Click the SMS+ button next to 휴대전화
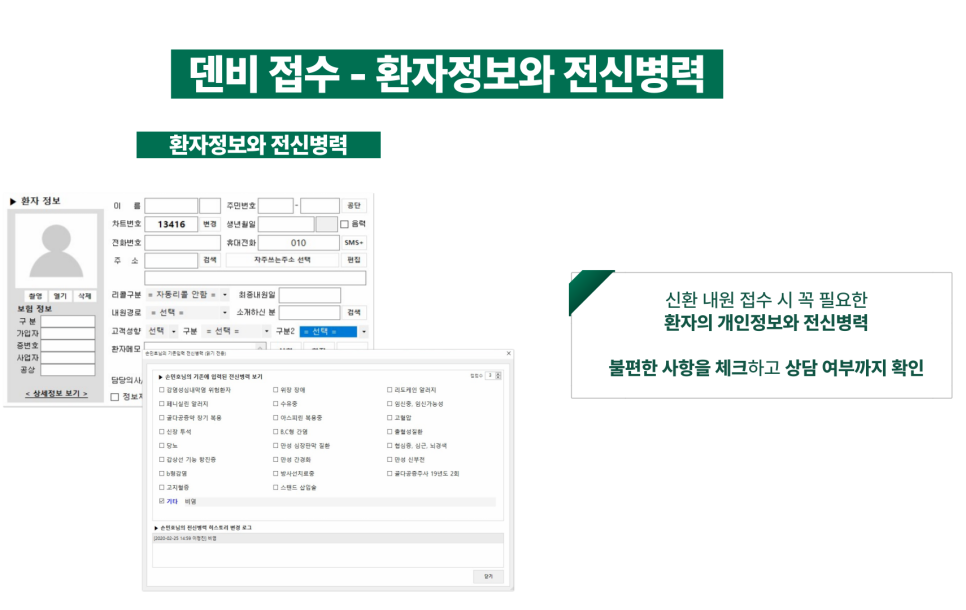 click(x=353, y=242)
